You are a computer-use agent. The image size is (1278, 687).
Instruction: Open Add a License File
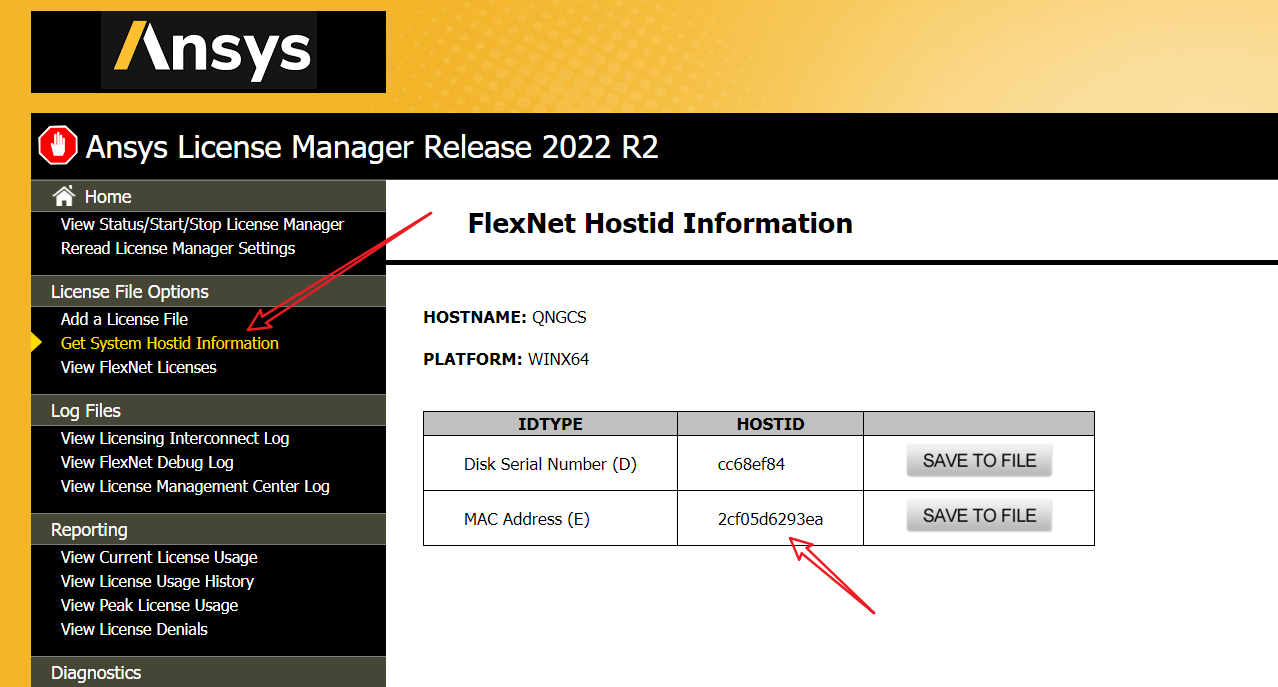point(124,319)
